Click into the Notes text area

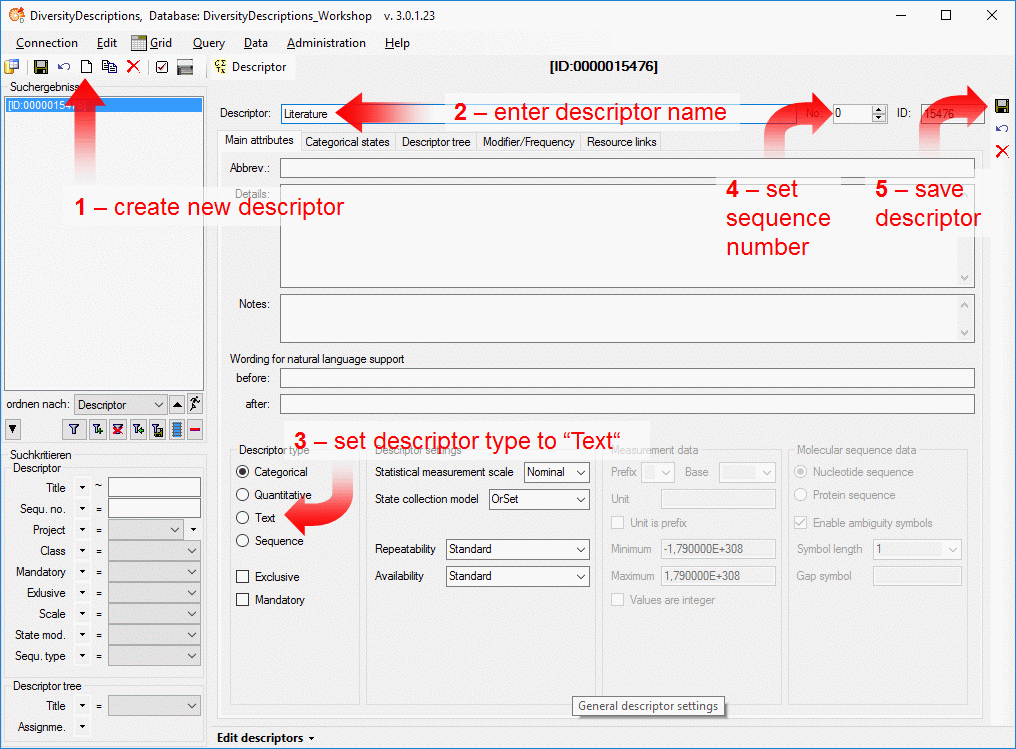(627, 318)
